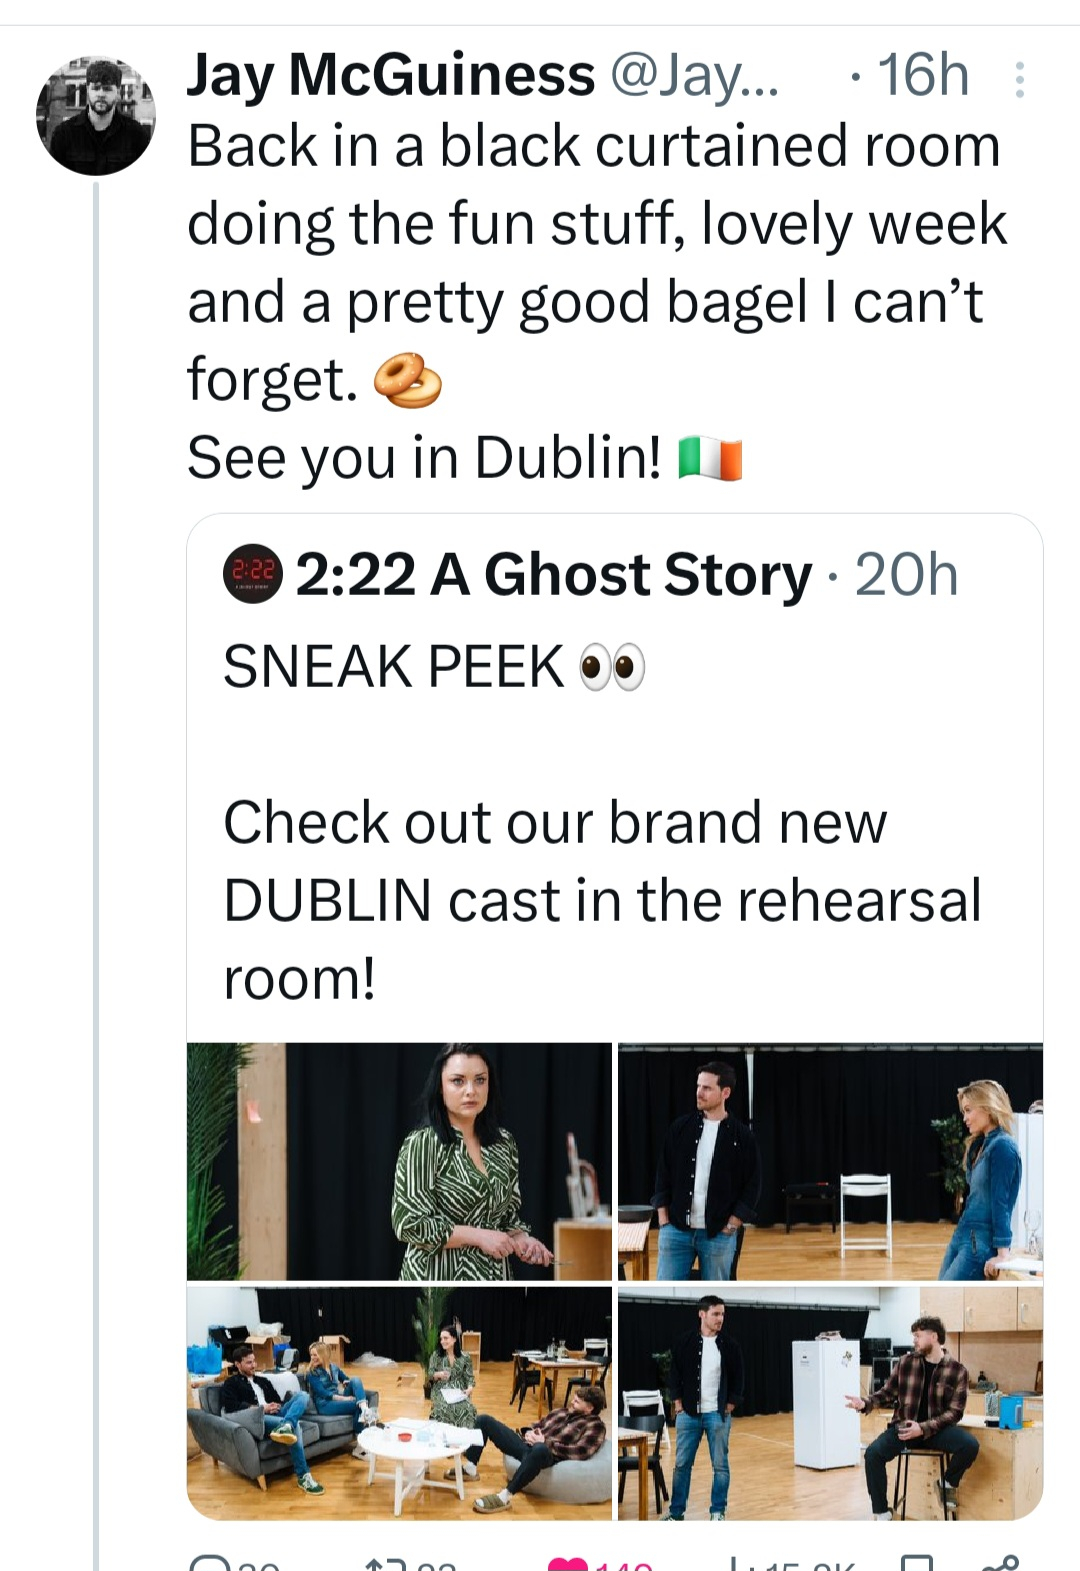Open the views analytics bar icon
This screenshot has width=1080, height=1571.
click(x=735, y=1563)
